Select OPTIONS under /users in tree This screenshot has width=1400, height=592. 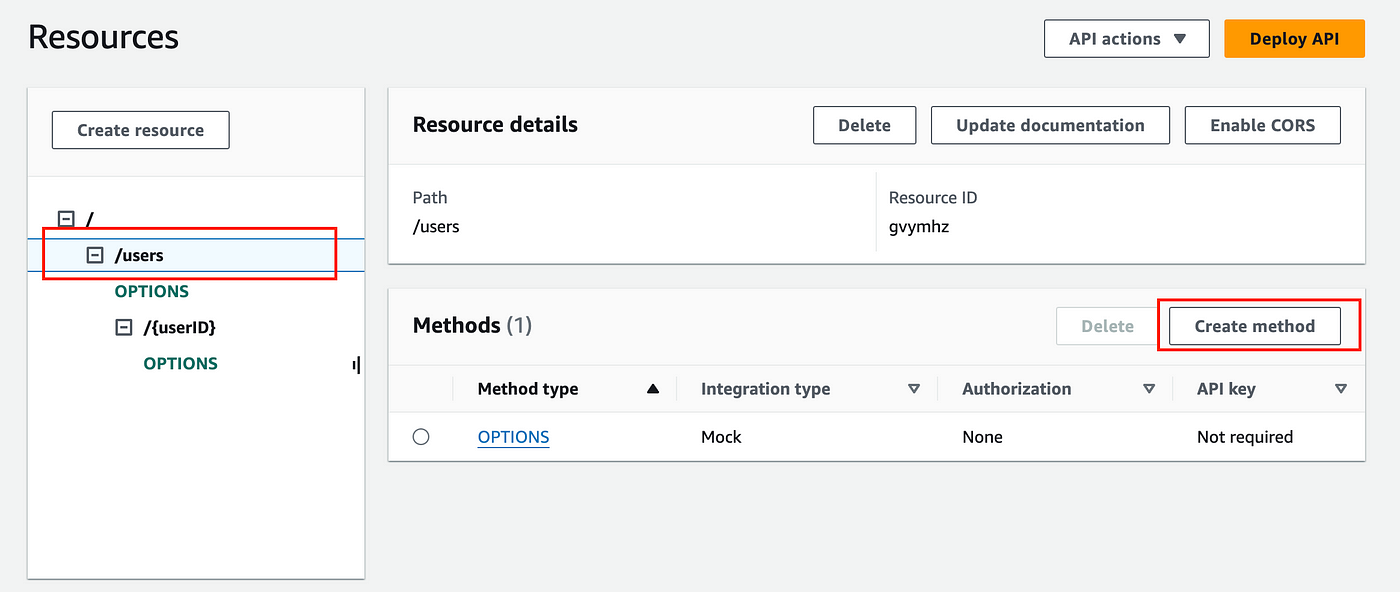151,291
